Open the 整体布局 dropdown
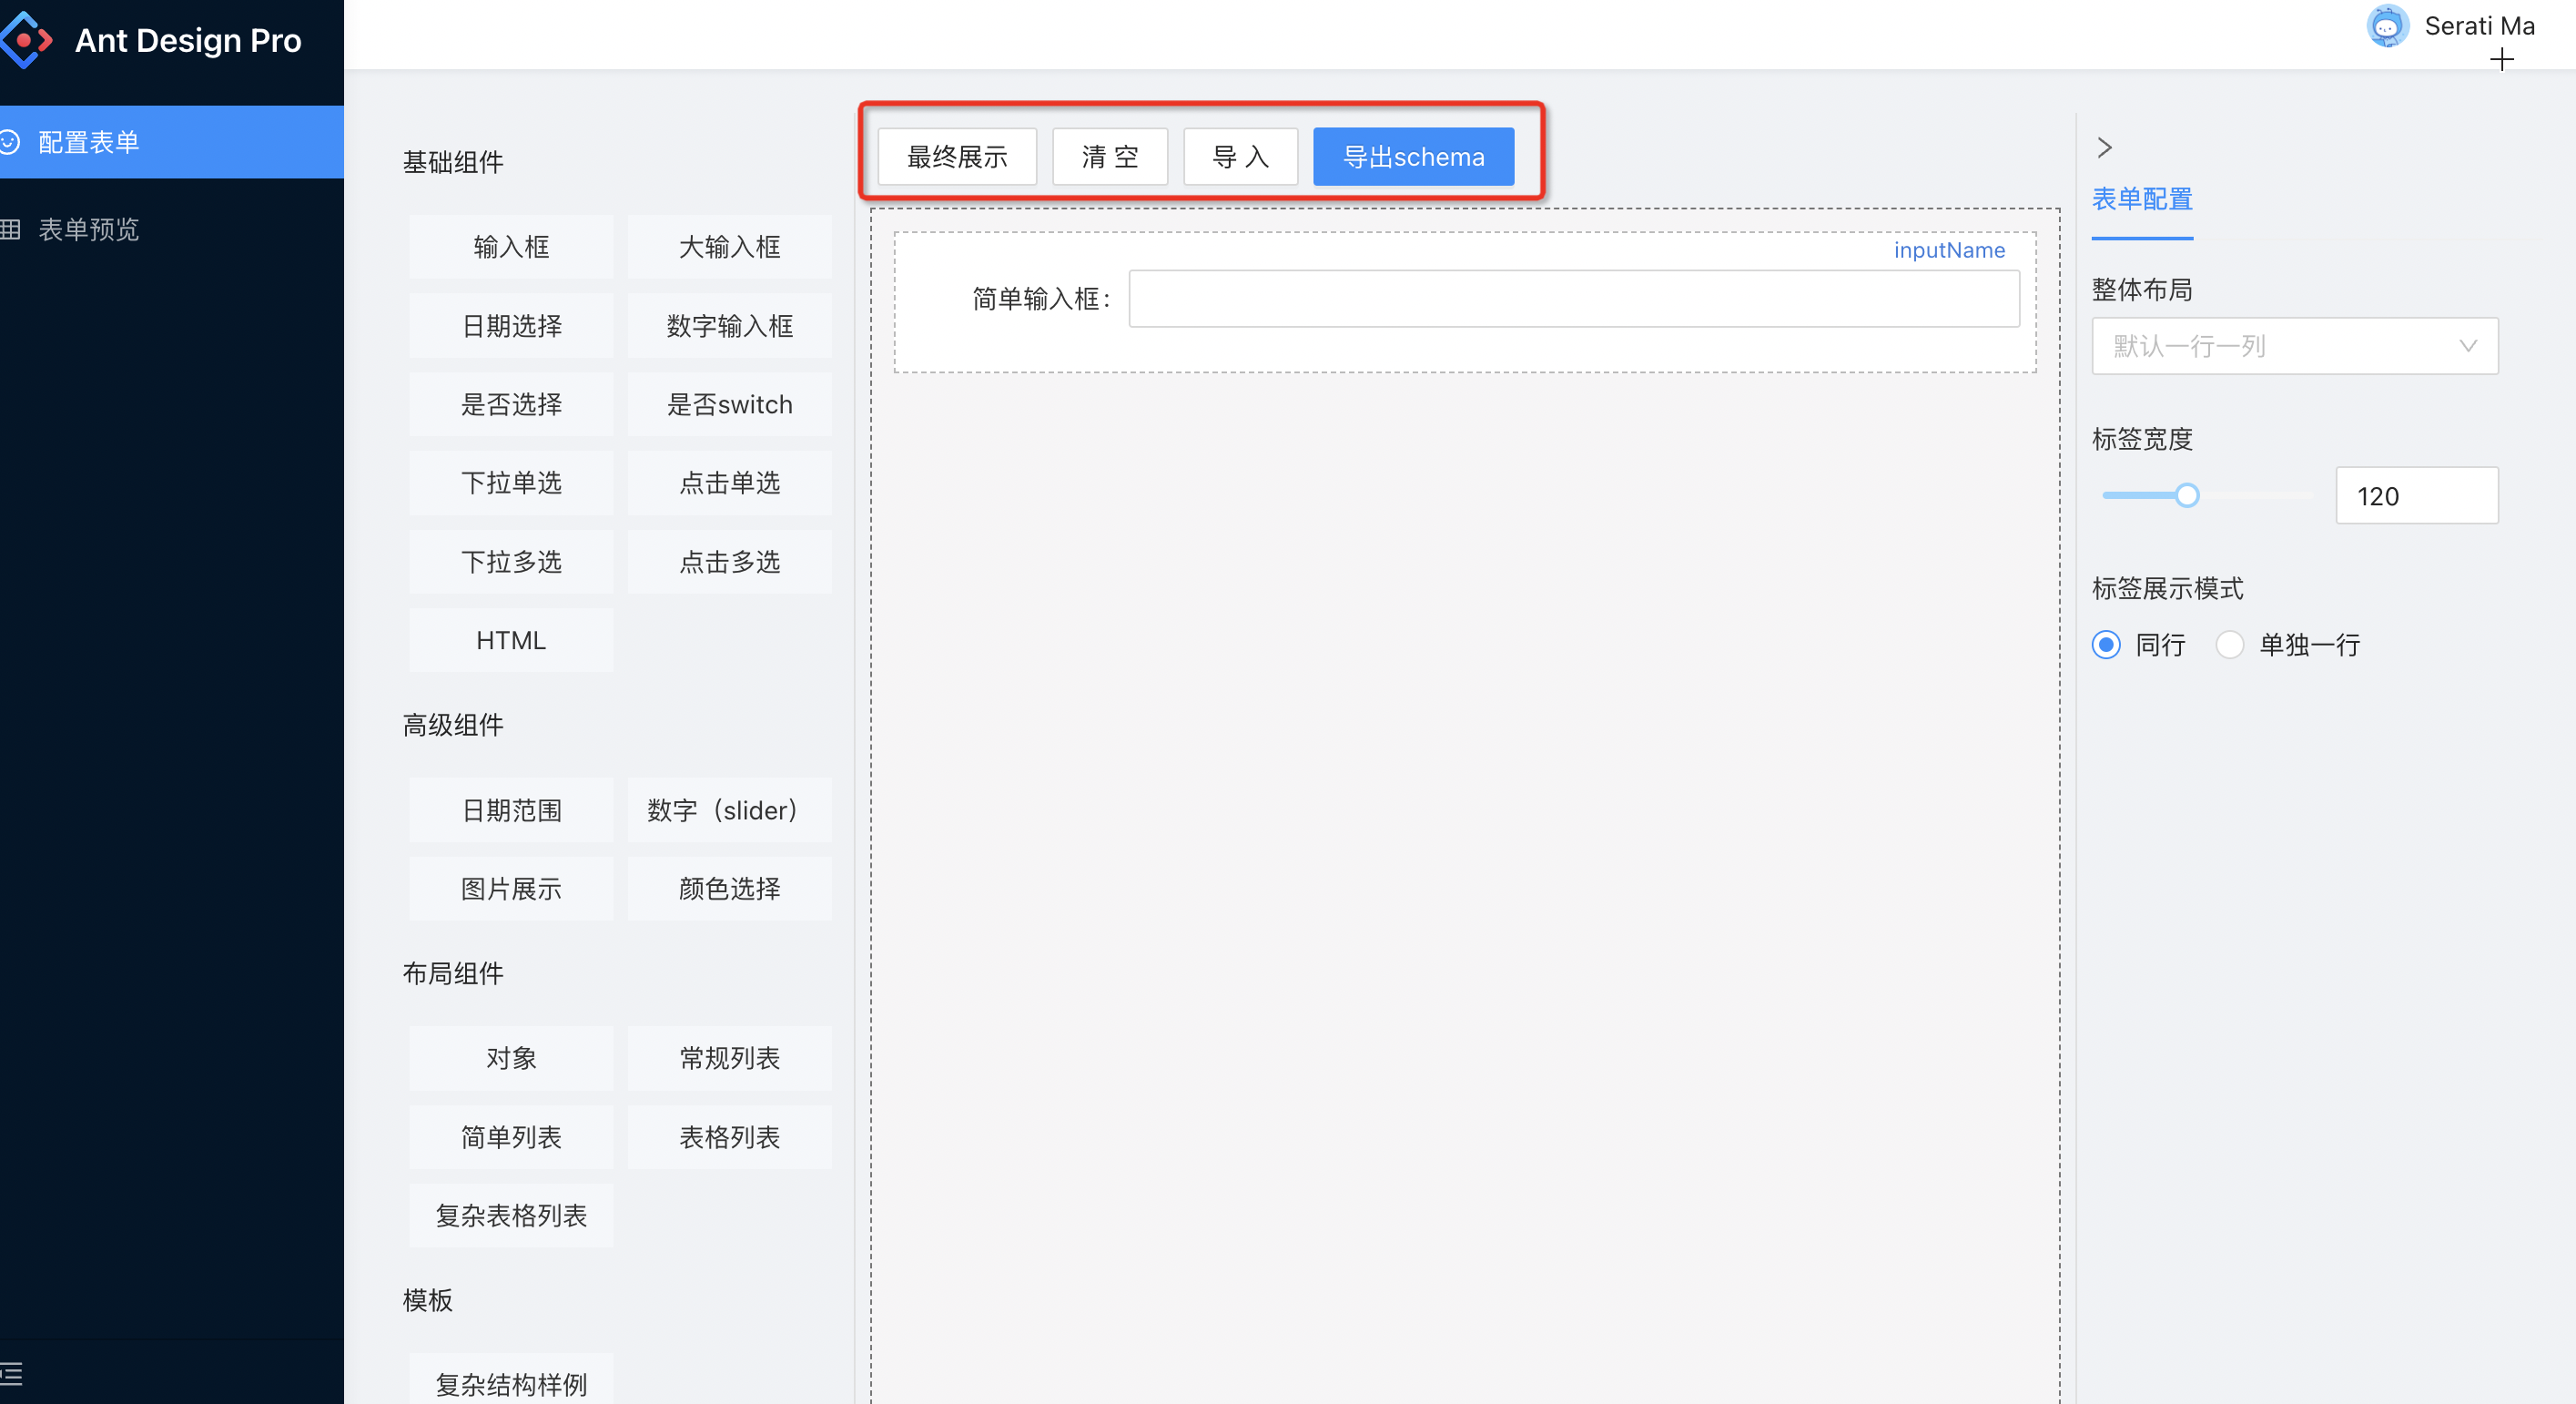2576x1404 pixels. tap(2295, 346)
